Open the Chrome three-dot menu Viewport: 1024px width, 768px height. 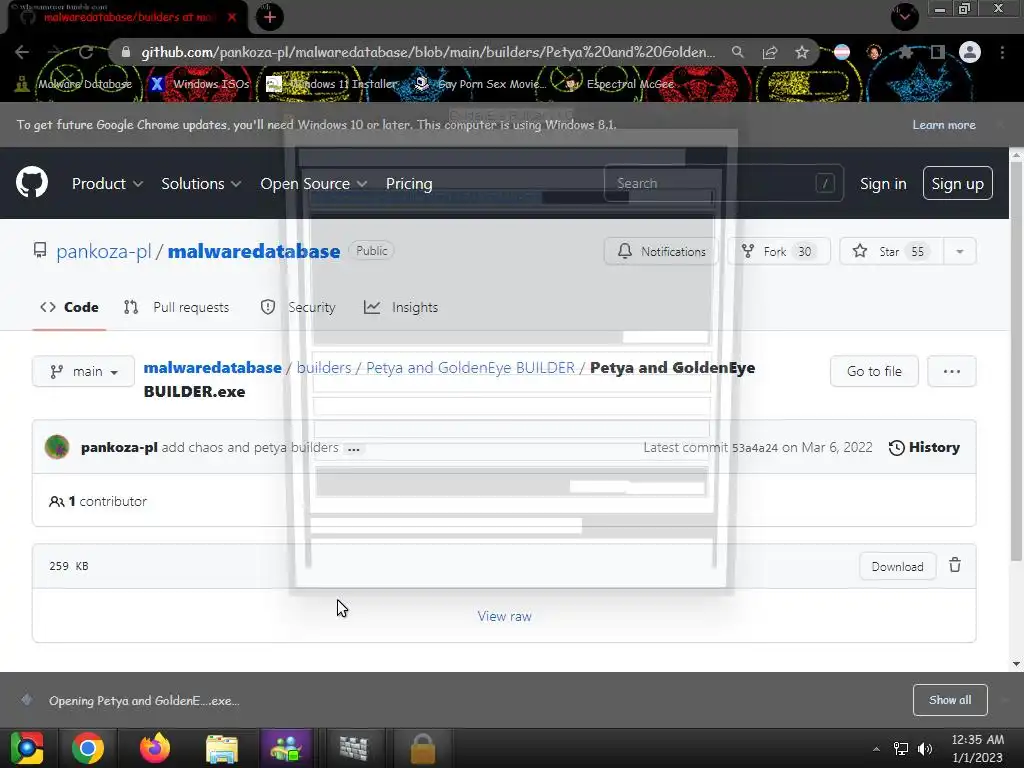[x=1002, y=52]
